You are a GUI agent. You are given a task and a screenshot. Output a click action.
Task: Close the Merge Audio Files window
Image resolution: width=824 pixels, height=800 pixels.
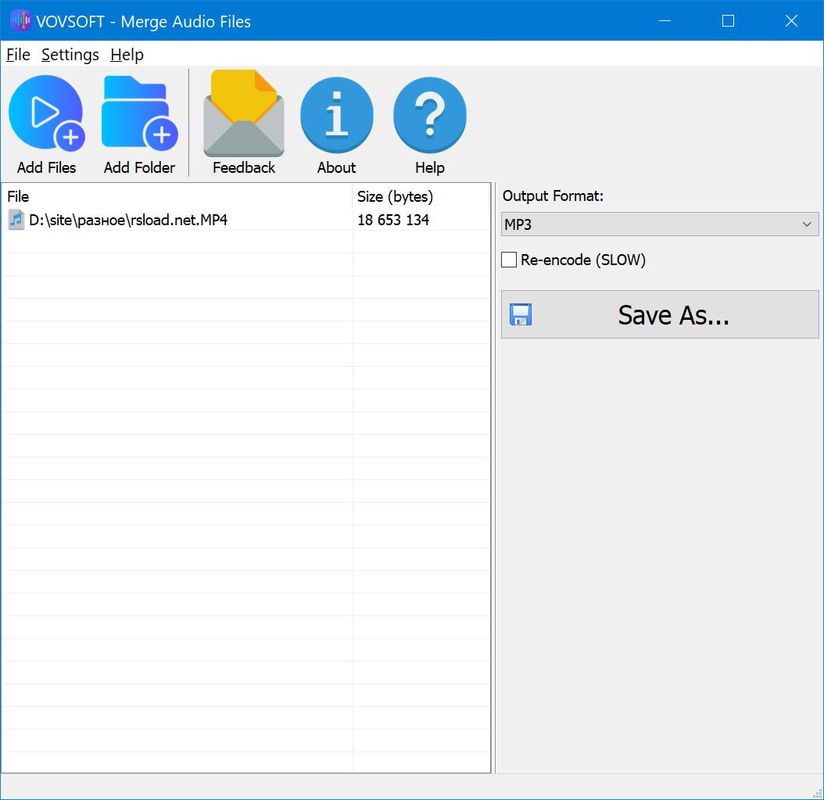pos(791,21)
